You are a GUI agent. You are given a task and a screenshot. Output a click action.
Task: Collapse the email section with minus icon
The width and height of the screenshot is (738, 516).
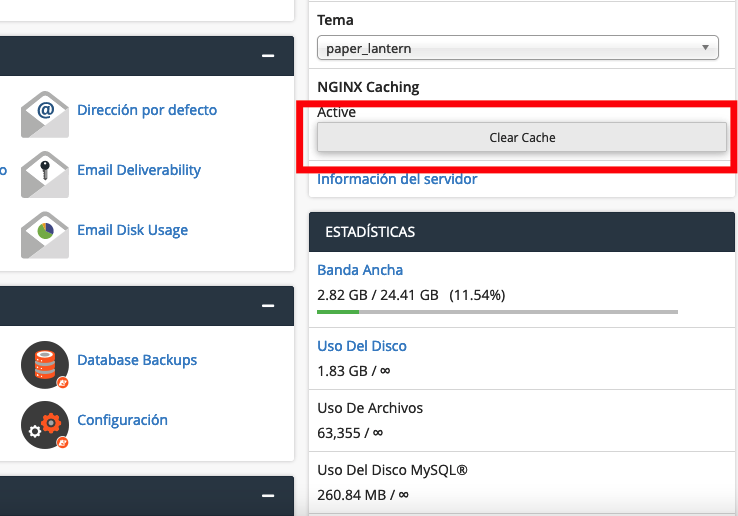268,56
